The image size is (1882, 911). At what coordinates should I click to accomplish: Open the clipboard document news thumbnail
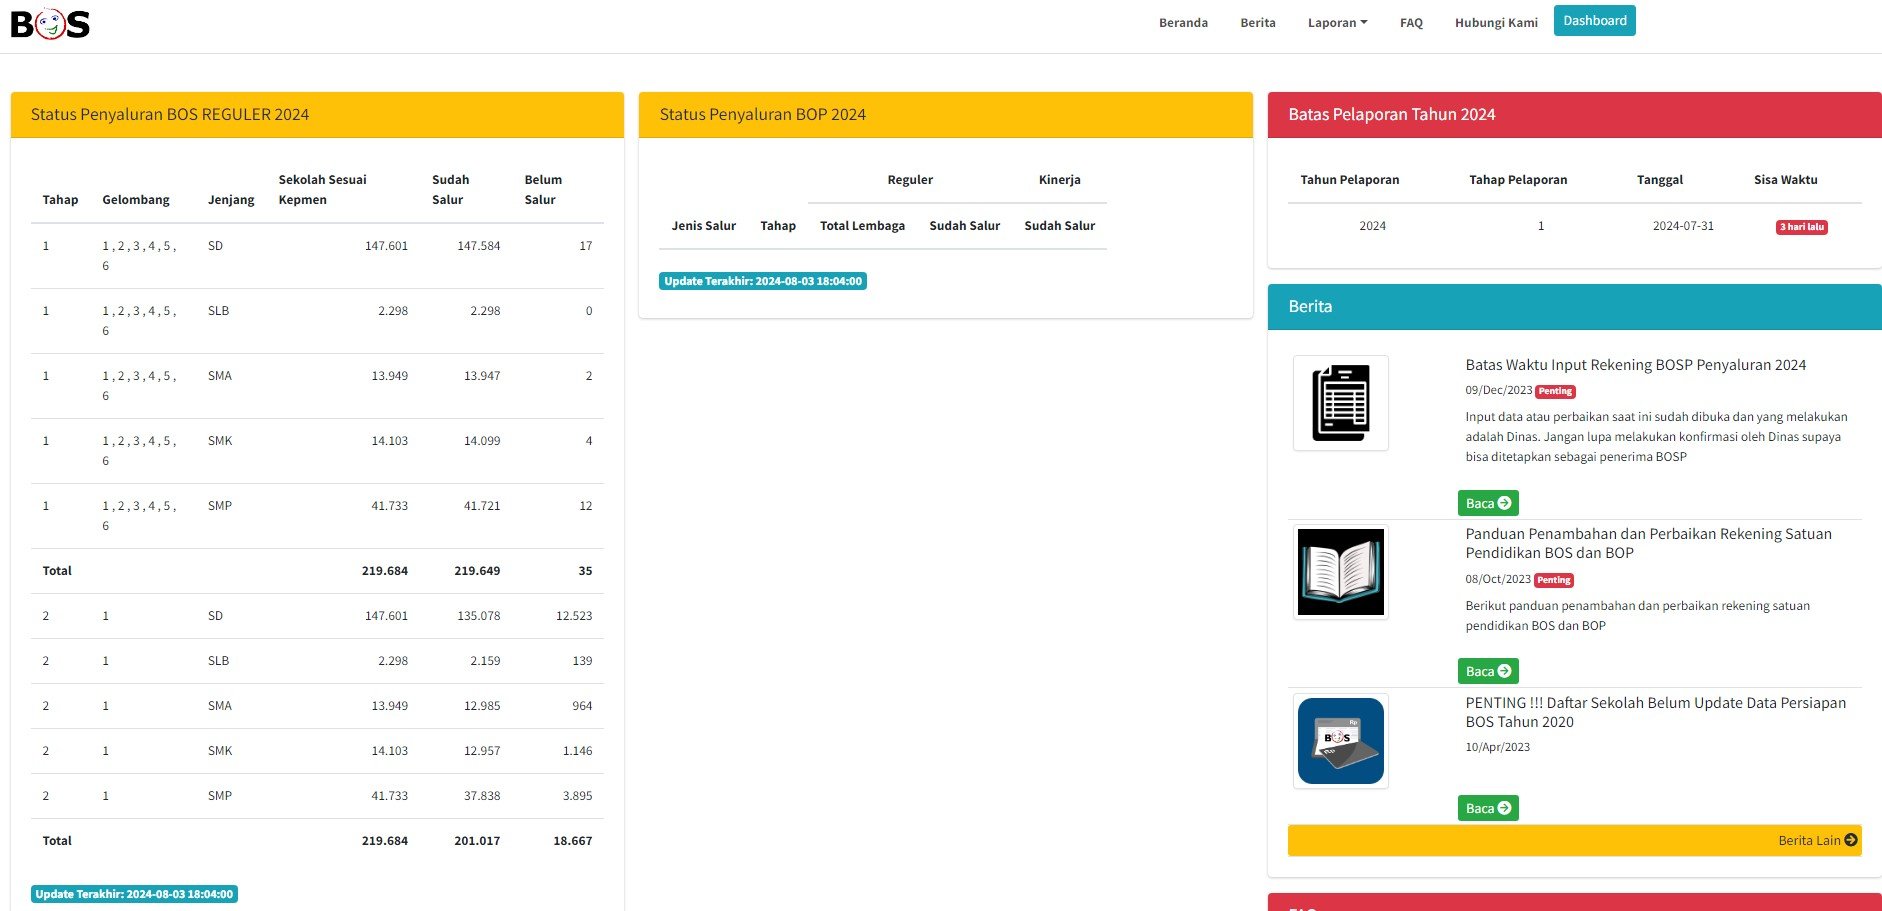pyautogui.click(x=1340, y=403)
